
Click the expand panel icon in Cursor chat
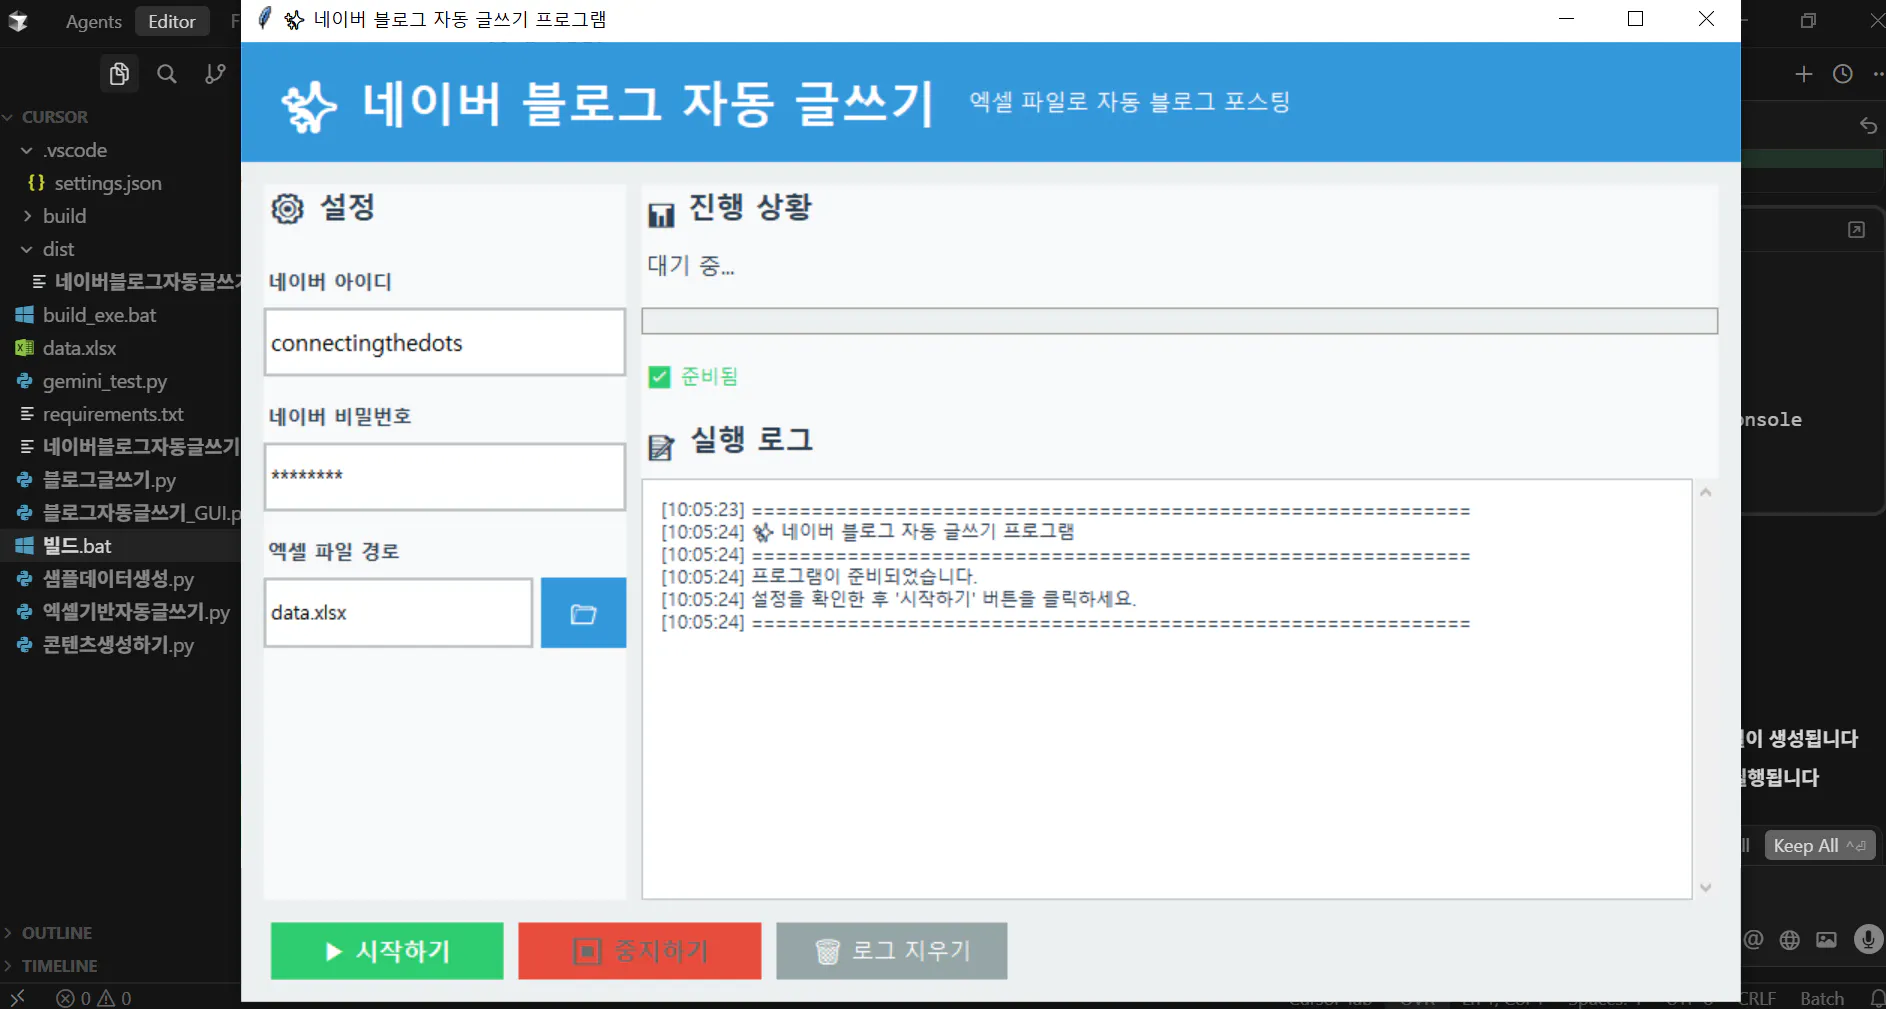point(1856,230)
